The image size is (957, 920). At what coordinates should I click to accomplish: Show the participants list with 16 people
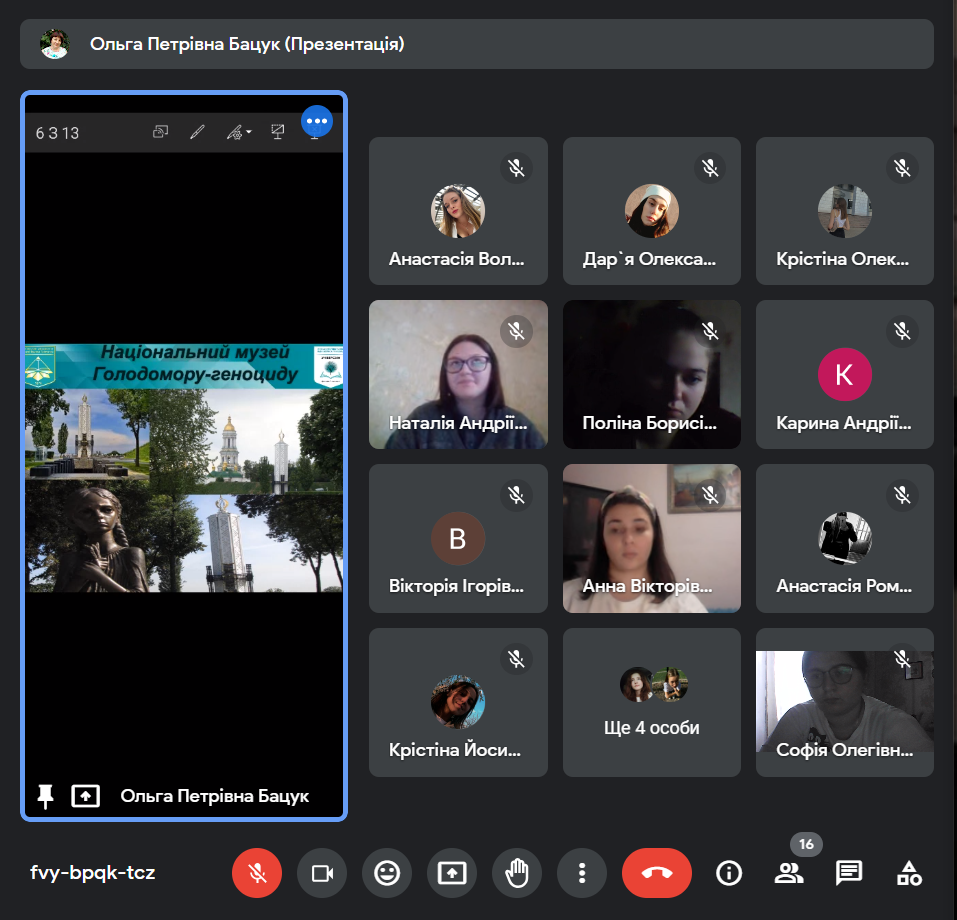pos(789,873)
